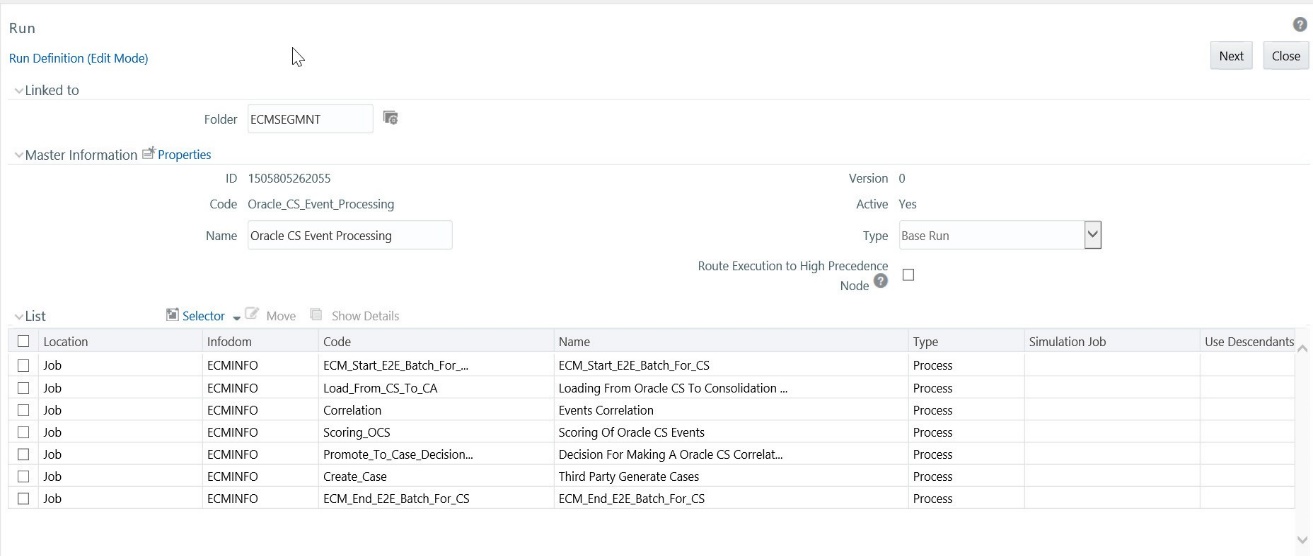This screenshot has width=1313, height=556.
Task: Click the Loading From Oracle CS To Consolidation cell
Action: (731, 388)
